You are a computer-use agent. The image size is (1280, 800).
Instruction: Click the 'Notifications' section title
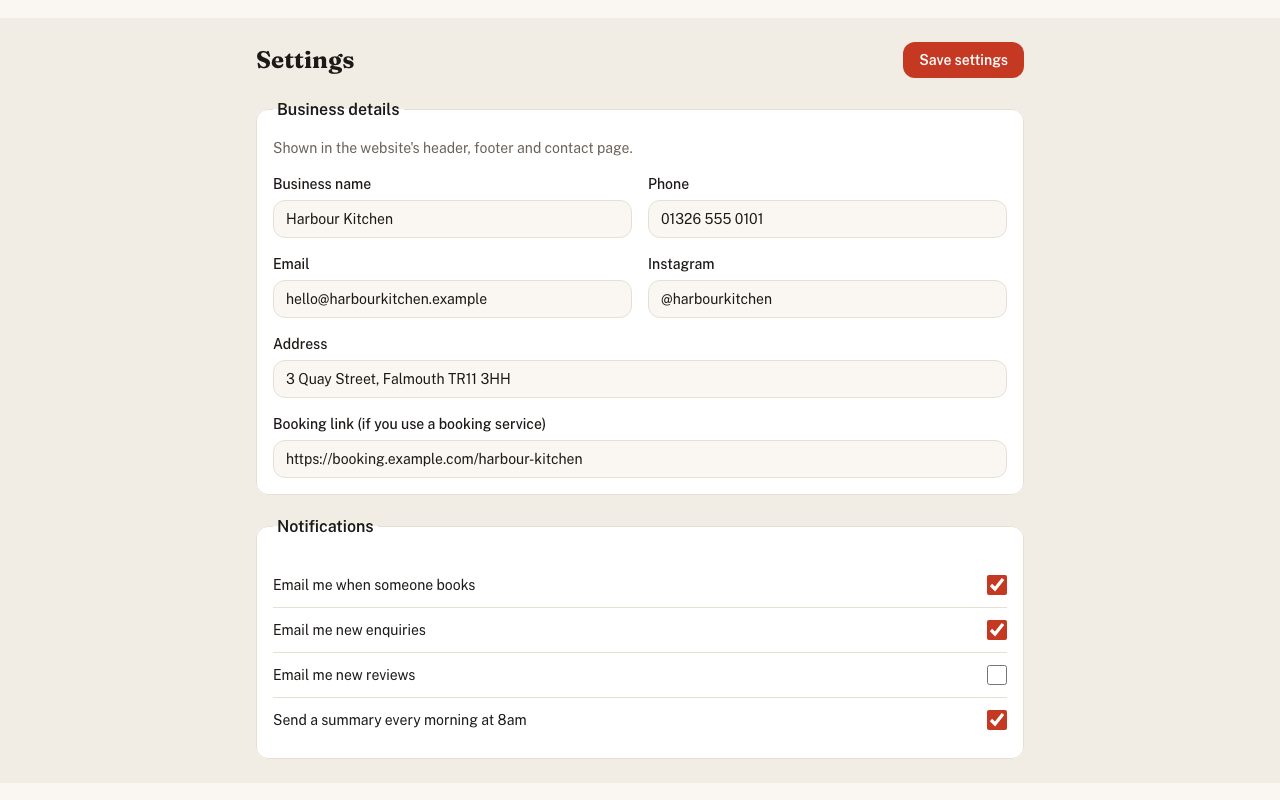click(325, 527)
